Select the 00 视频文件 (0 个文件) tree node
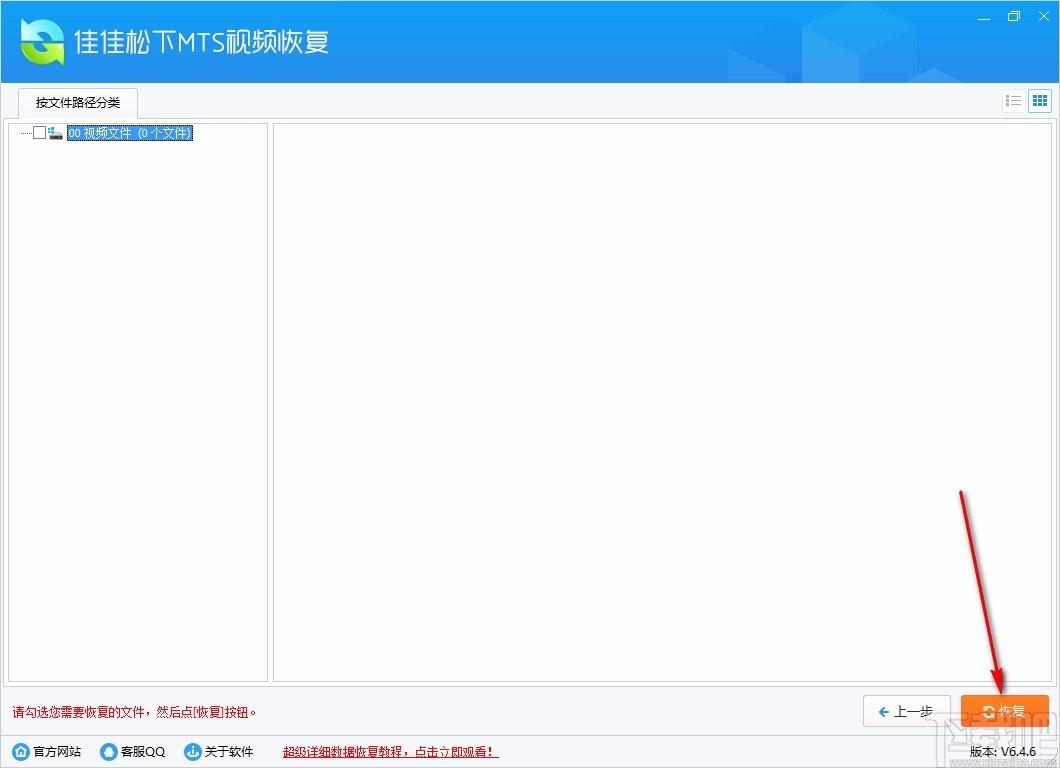This screenshot has height=768, width=1060. coord(130,133)
